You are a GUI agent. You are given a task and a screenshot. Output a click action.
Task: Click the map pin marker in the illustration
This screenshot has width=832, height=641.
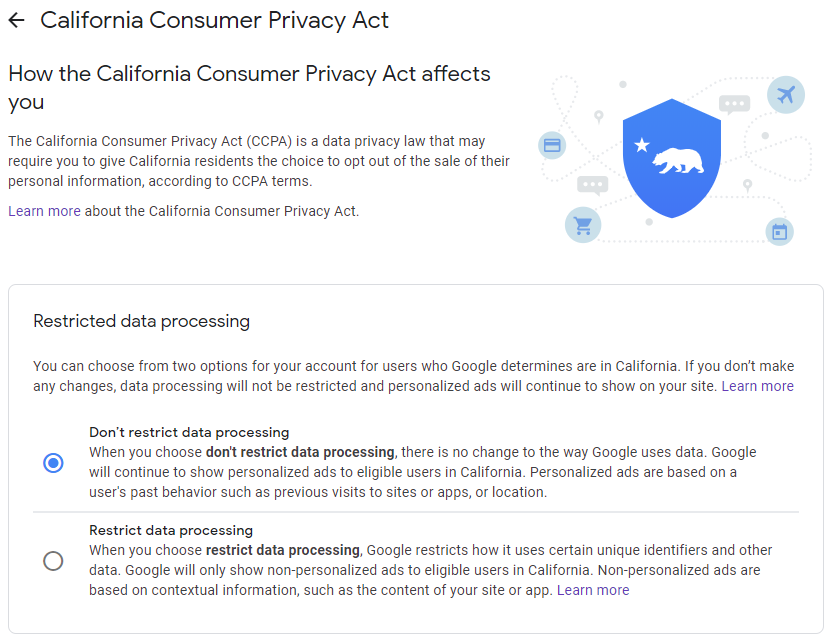599,116
